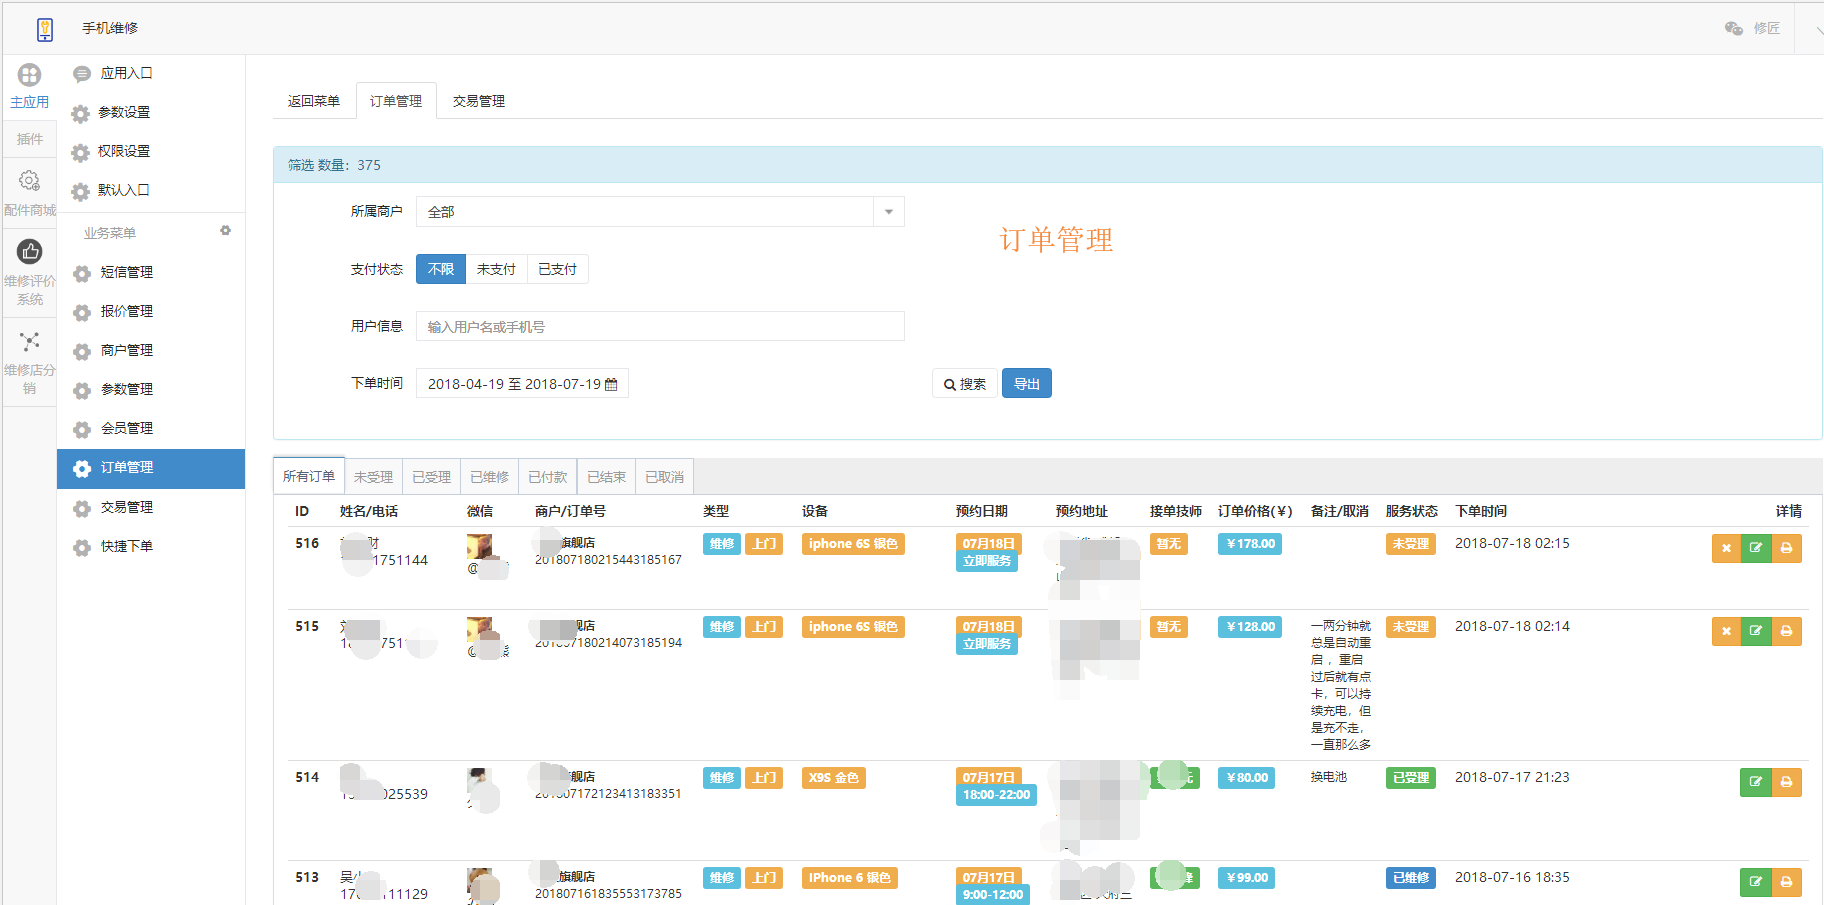
Task: Click the 导出 export button
Action: pos(1026,383)
